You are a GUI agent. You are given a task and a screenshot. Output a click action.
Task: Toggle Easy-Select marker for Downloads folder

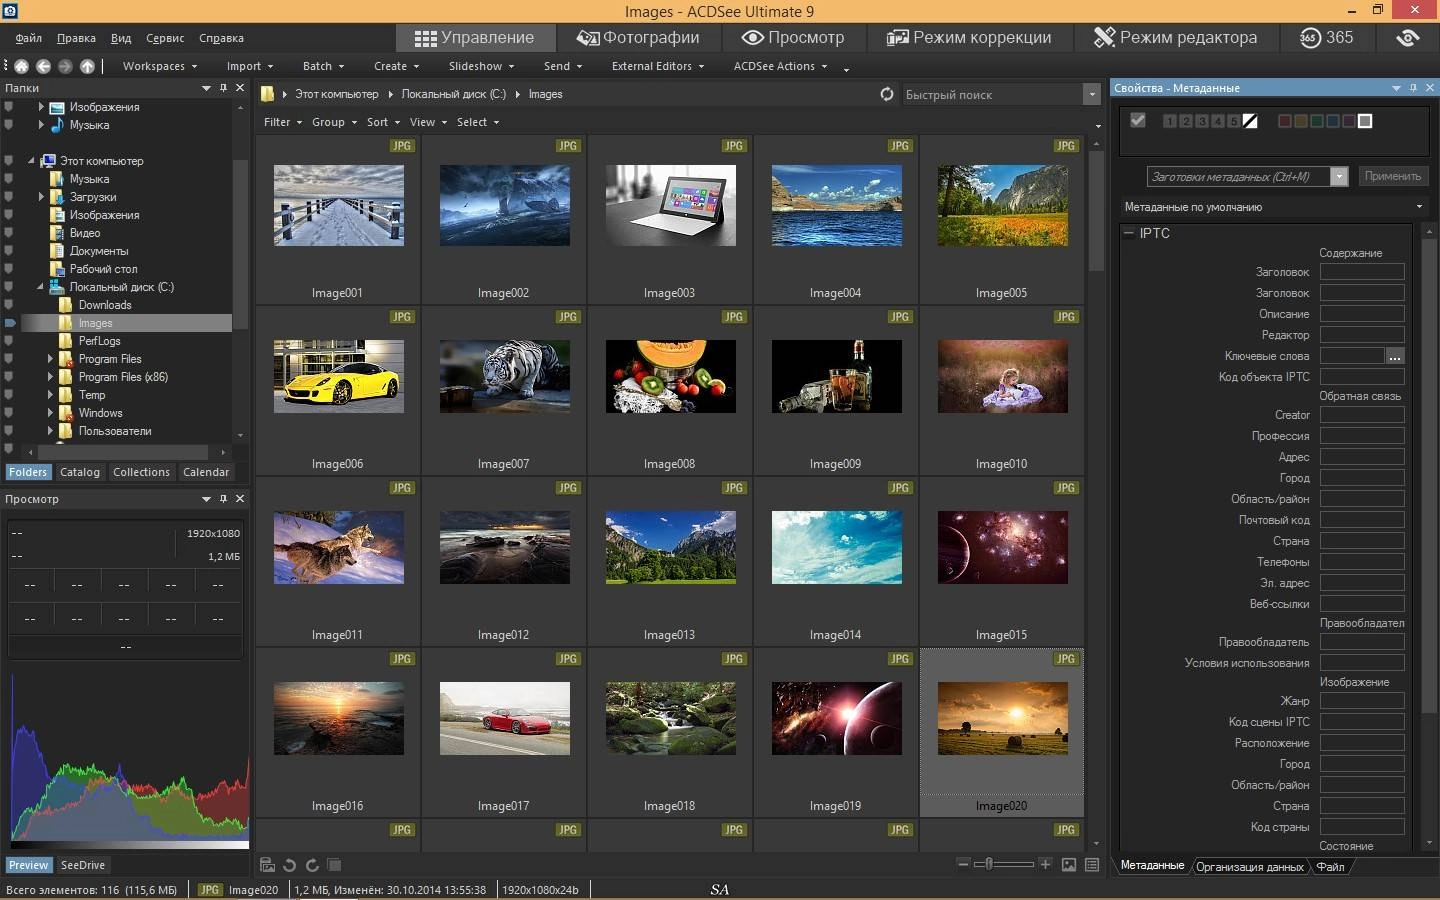9,305
